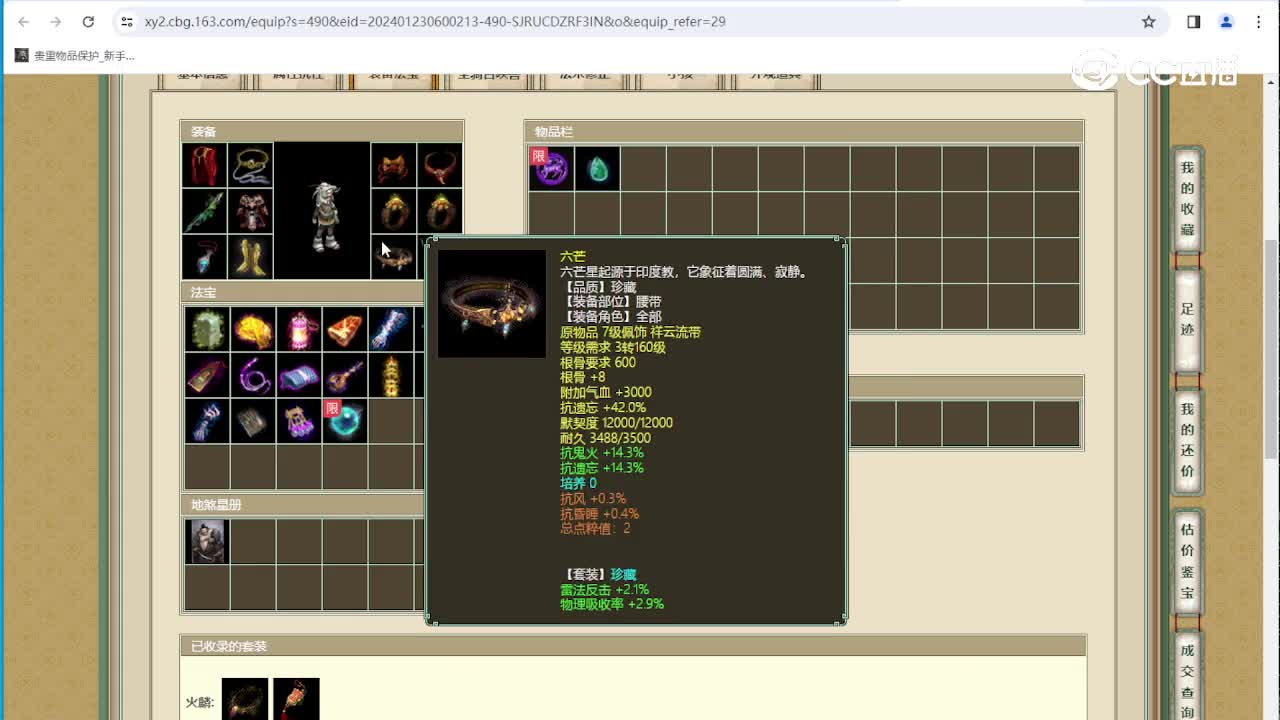The height and width of the screenshot is (720, 1280).
Task: Reload the current page
Action: [x=88, y=21]
